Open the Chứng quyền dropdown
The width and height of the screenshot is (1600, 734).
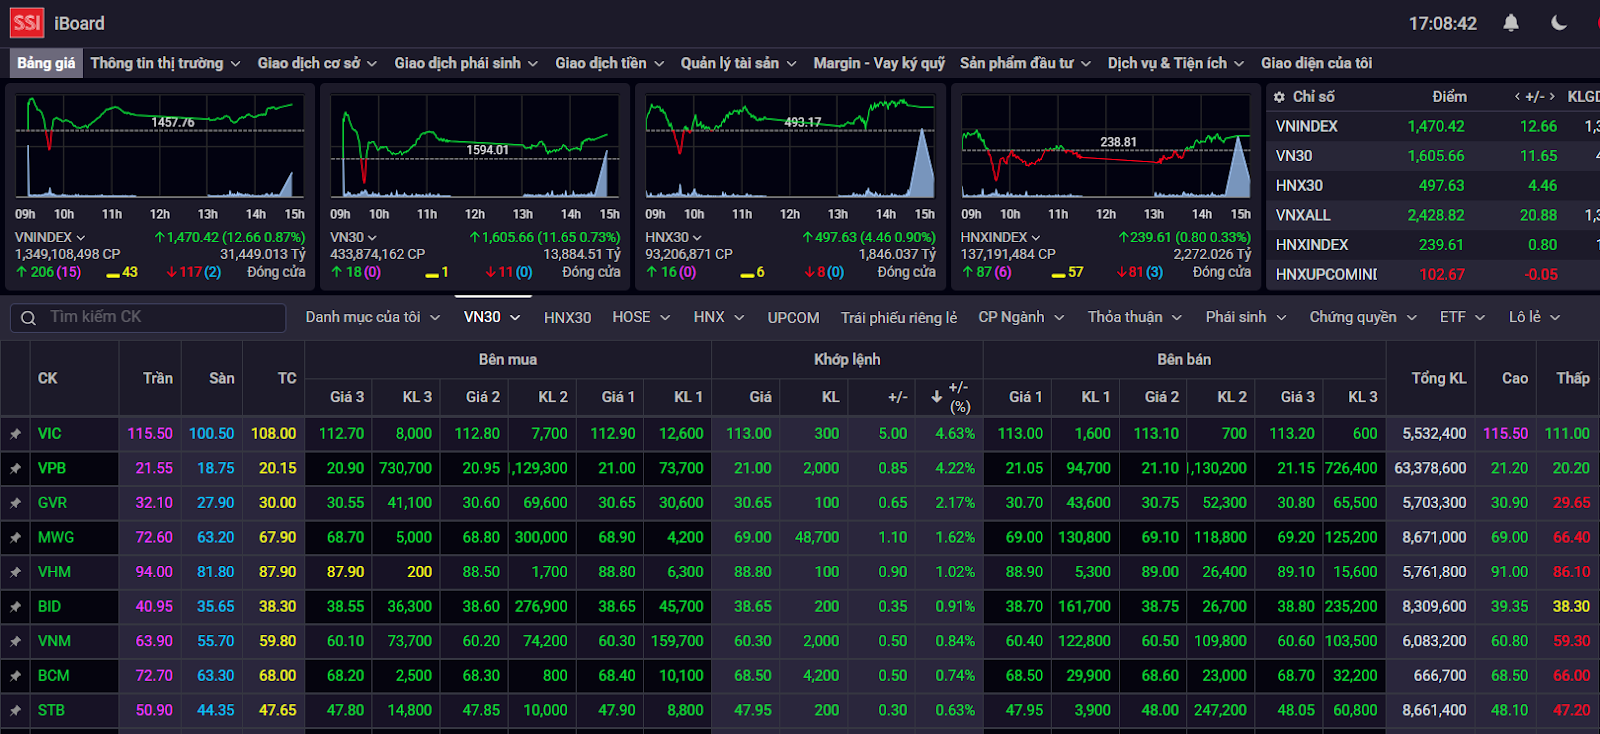click(x=1364, y=317)
